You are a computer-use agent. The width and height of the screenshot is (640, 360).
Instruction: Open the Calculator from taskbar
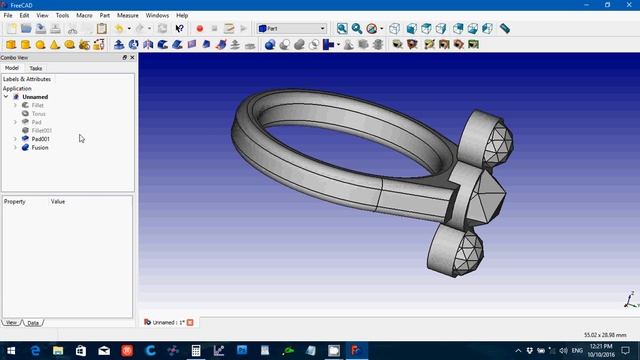pos(196,351)
